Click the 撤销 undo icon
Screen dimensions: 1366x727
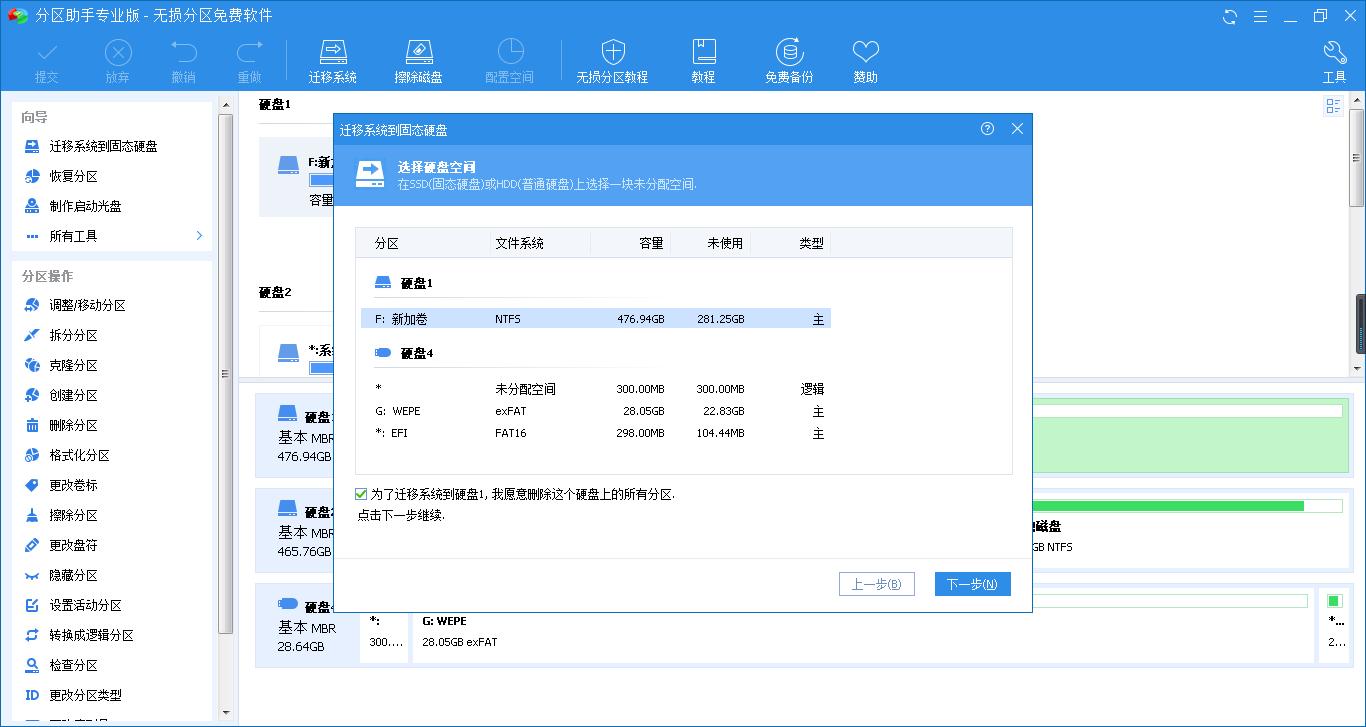[182, 58]
